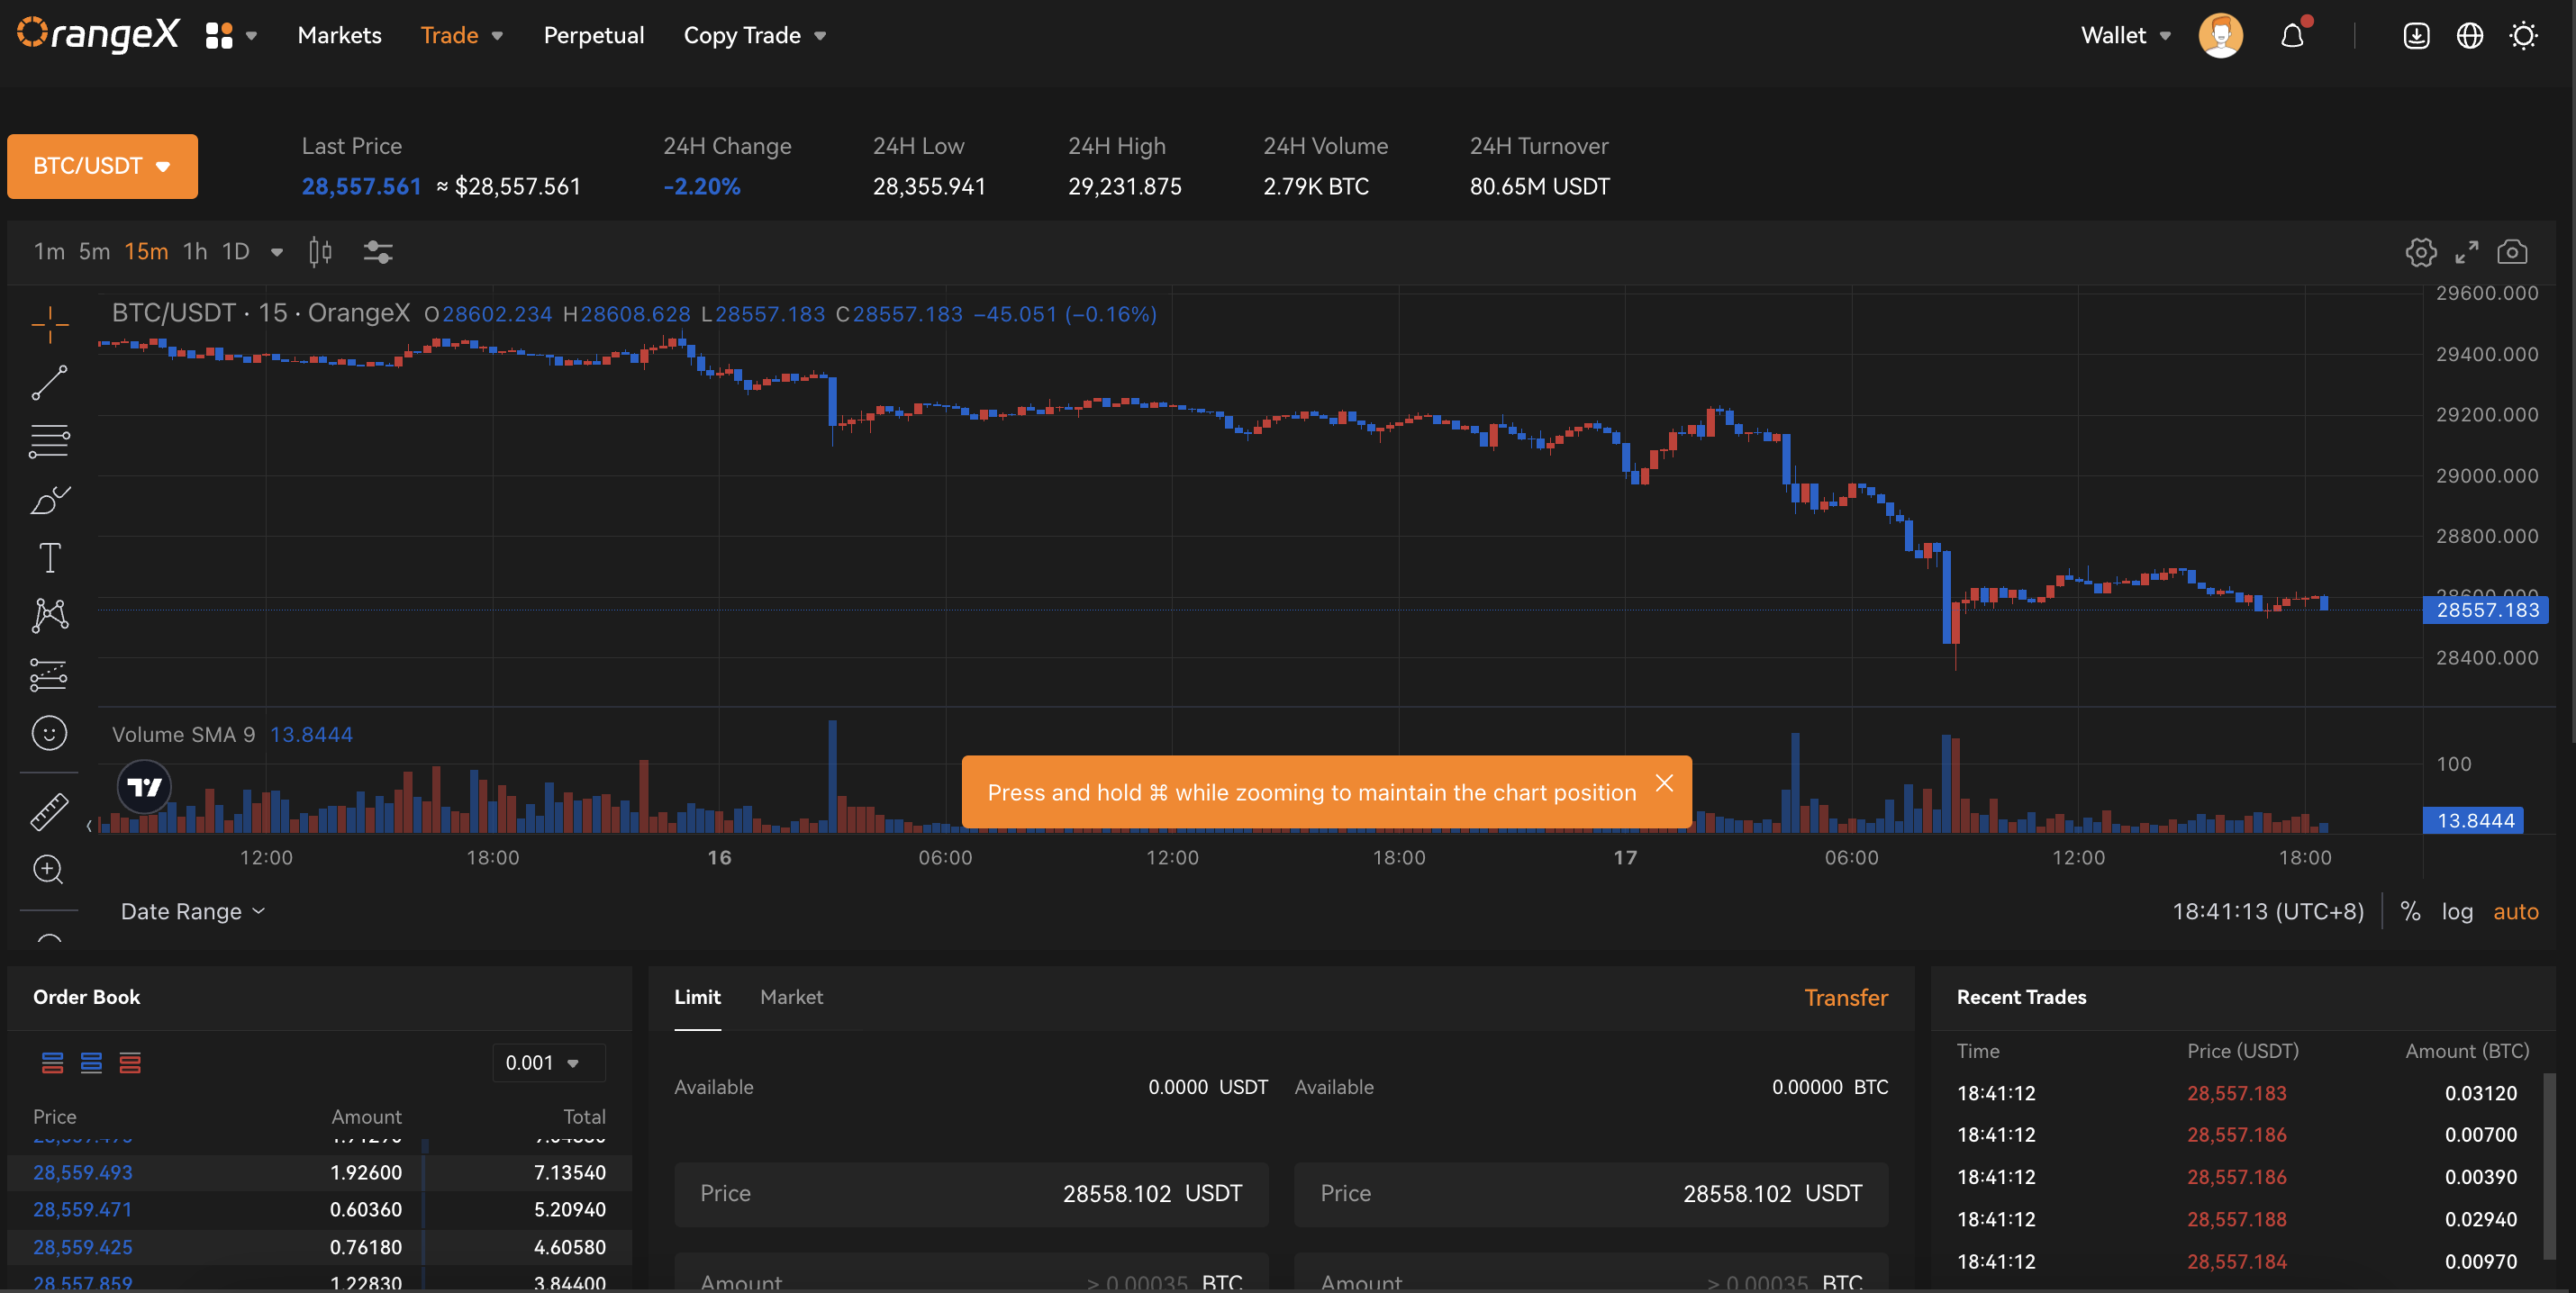Toggle percent scale on the chart
This screenshot has height=1293, width=2576.
(2410, 911)
